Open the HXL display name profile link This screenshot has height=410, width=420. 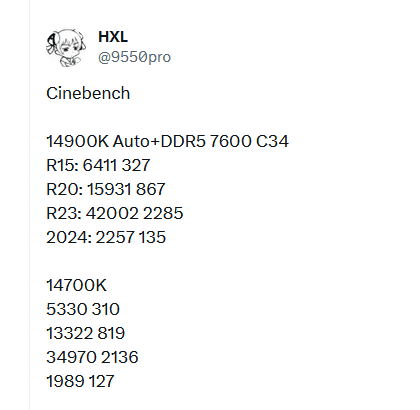[113, 37]
